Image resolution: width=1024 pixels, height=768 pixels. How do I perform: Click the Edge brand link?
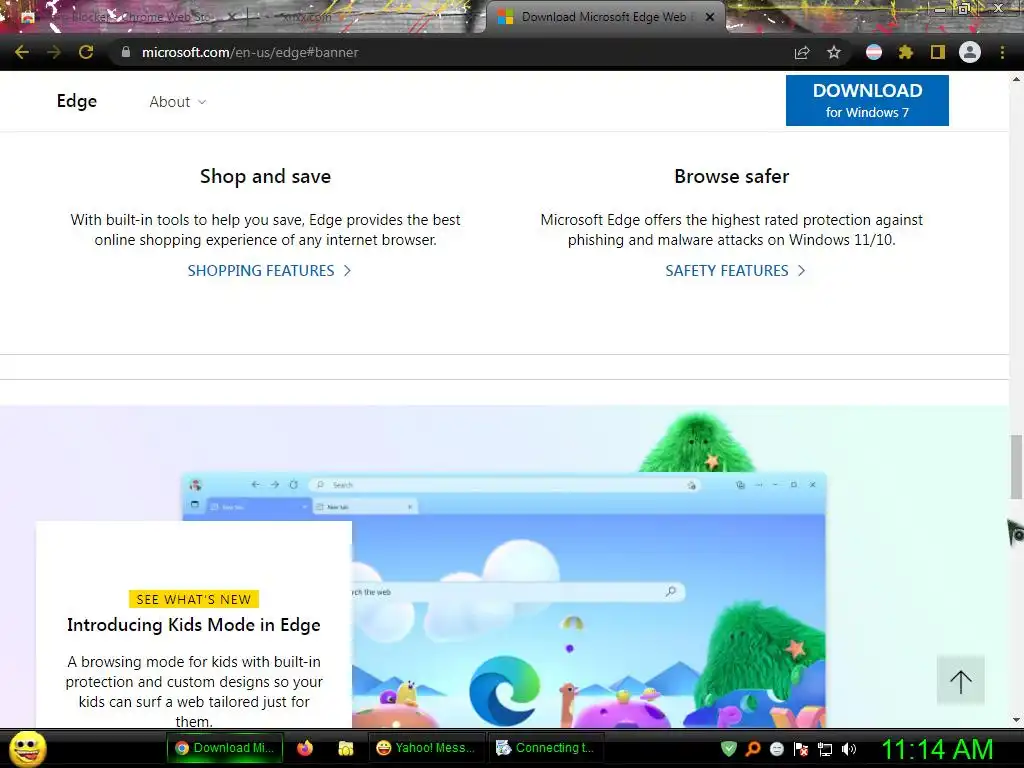point(76,101)
